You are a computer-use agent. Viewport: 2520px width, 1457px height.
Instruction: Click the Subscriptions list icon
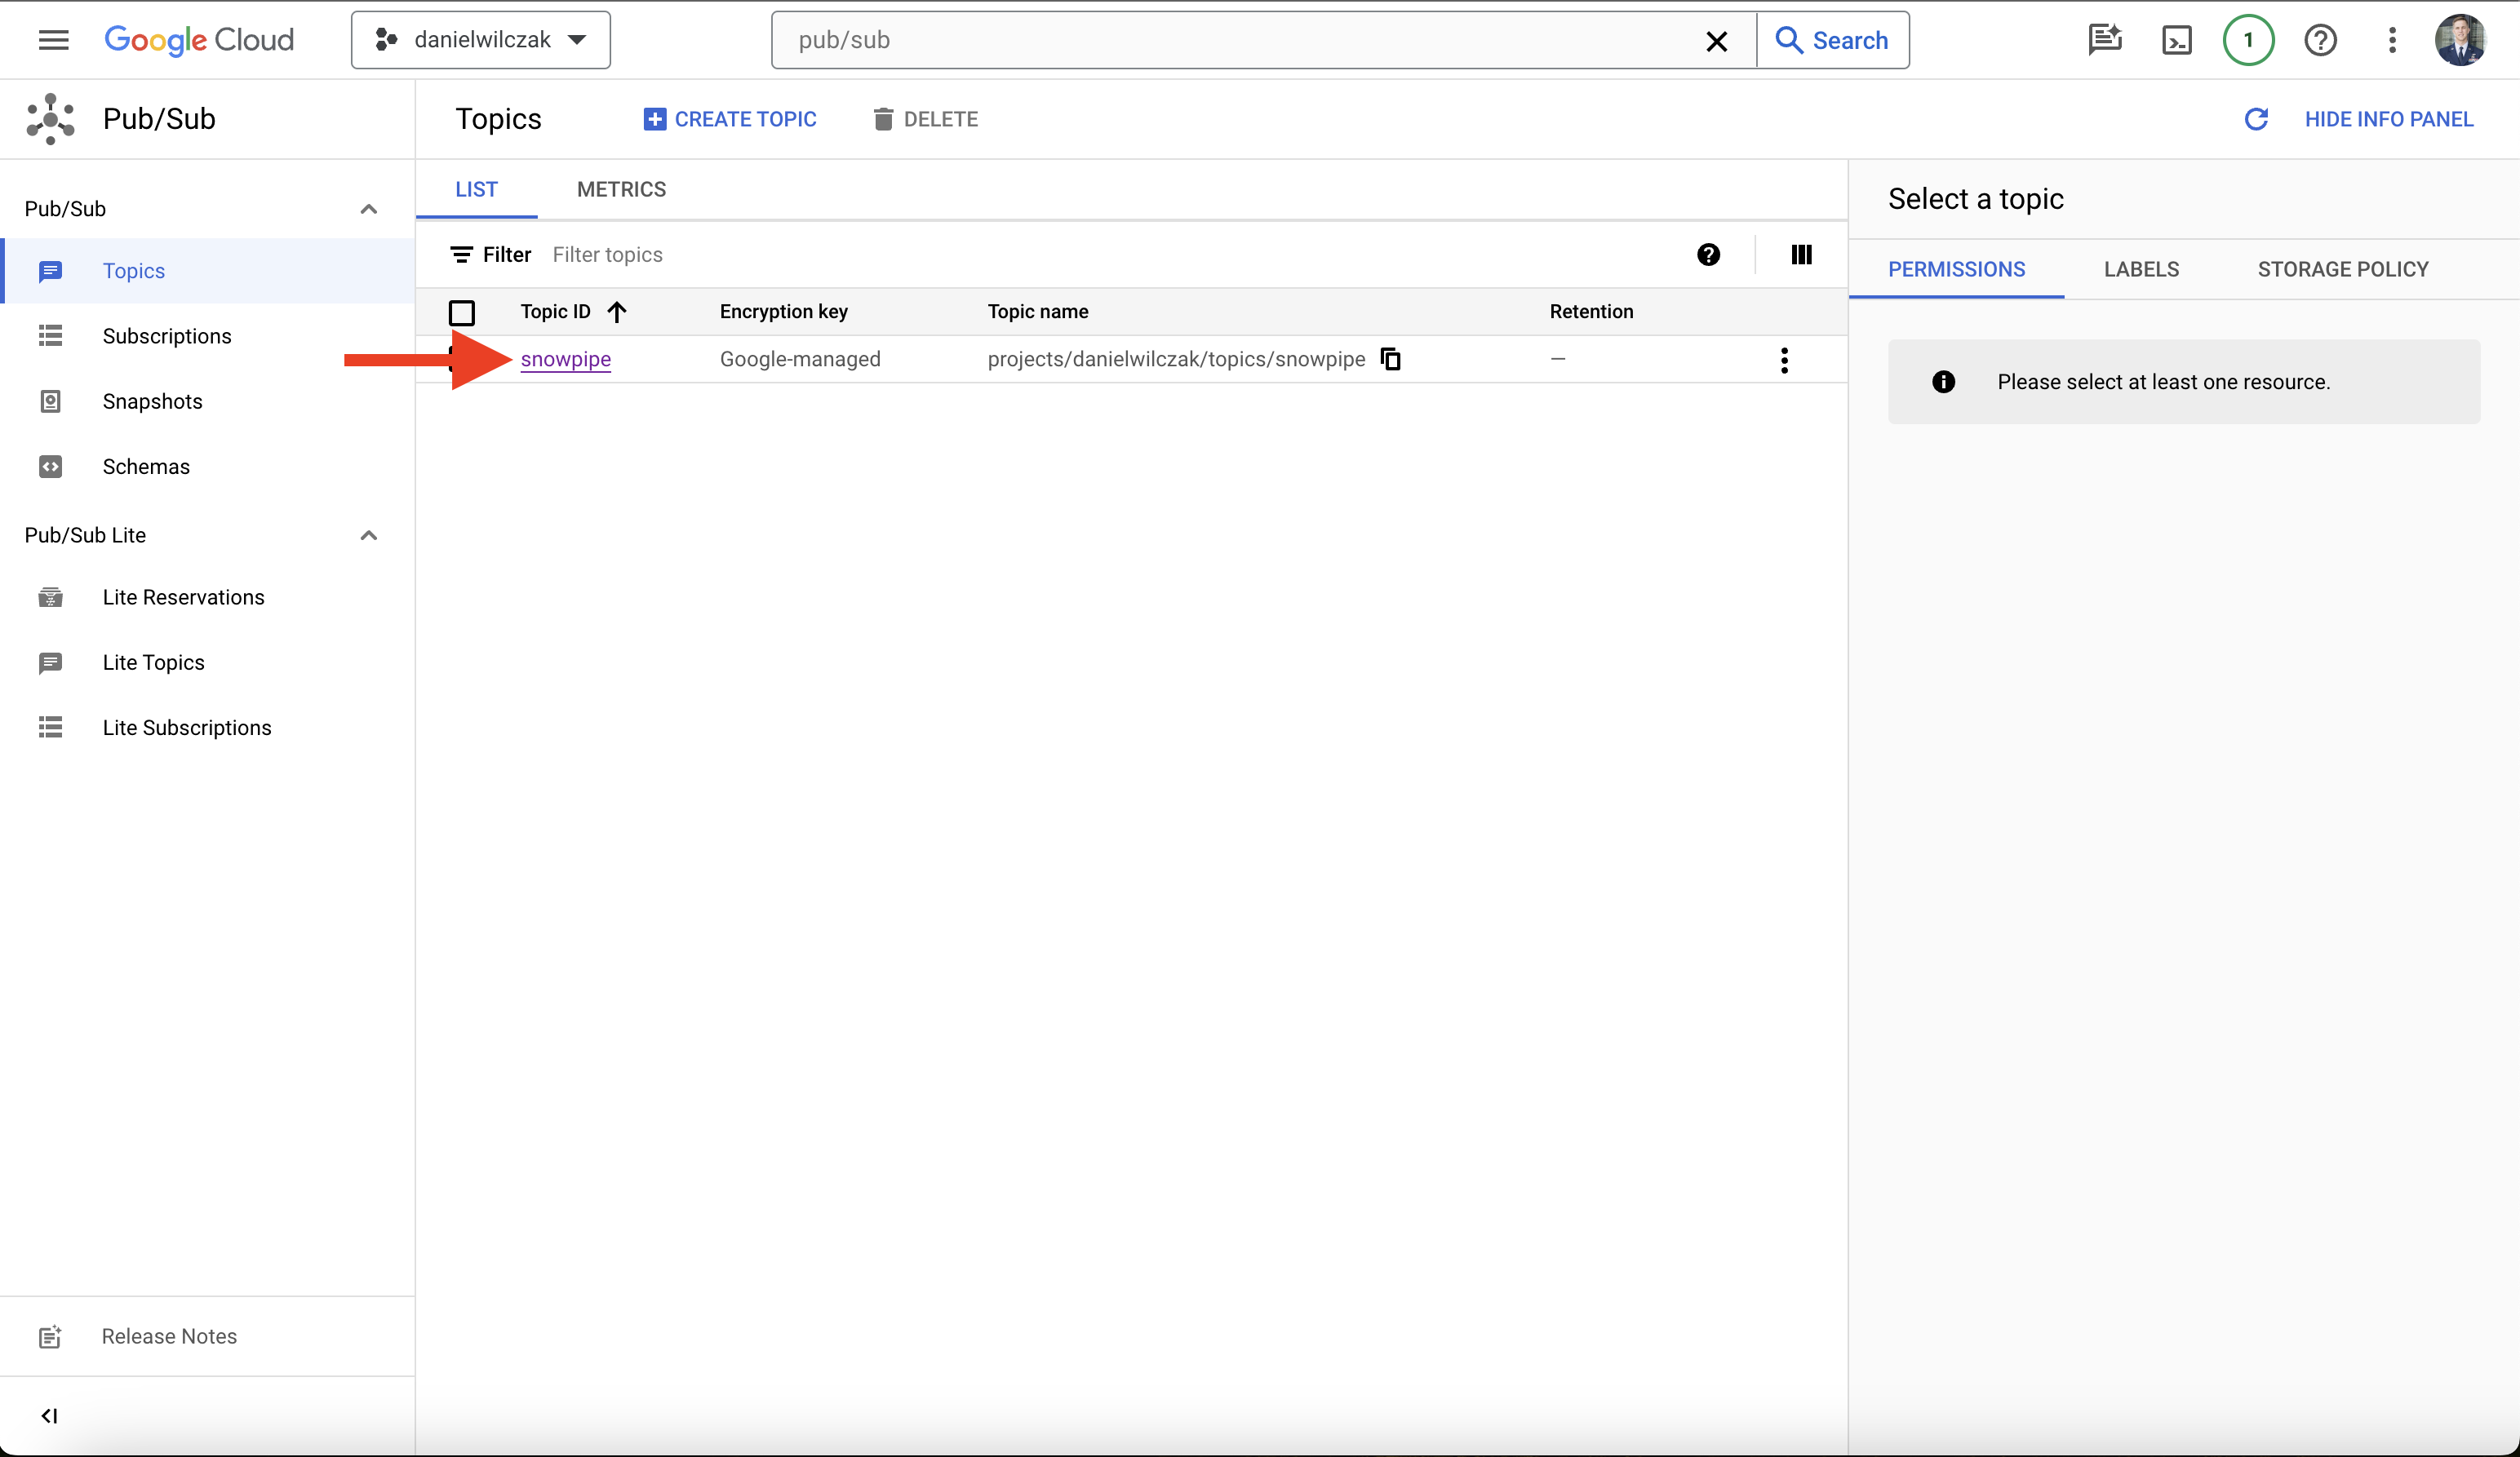[50, 336]
